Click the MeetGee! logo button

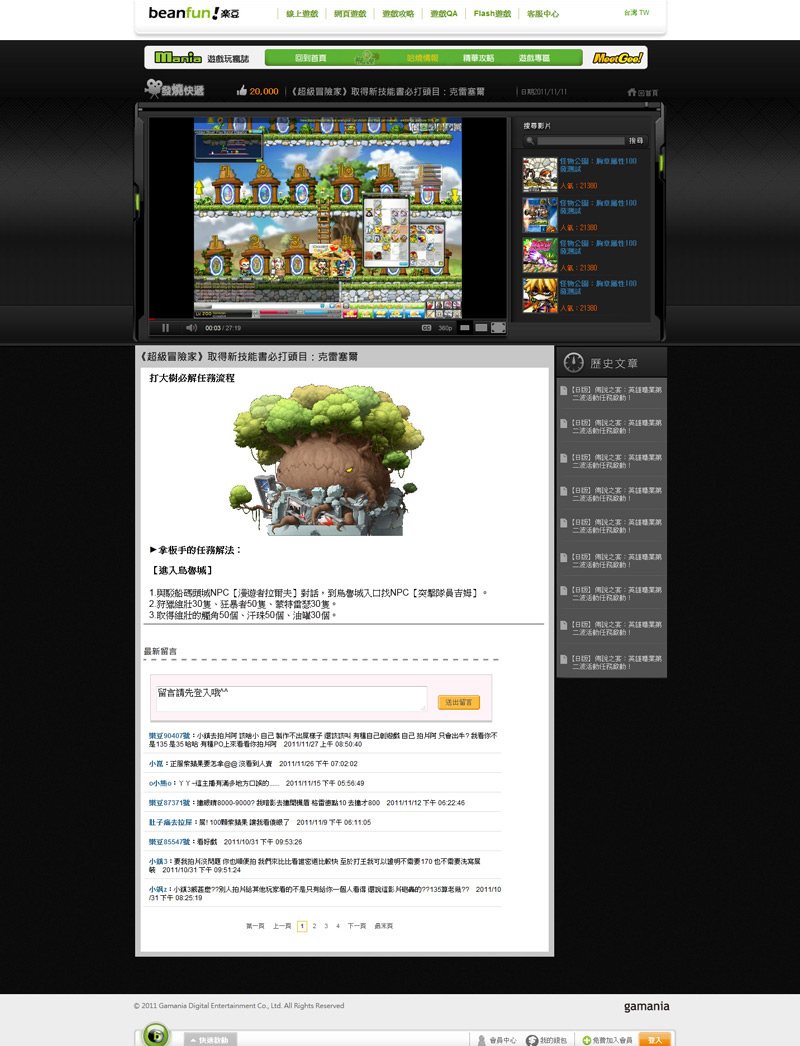coord(618,58)
